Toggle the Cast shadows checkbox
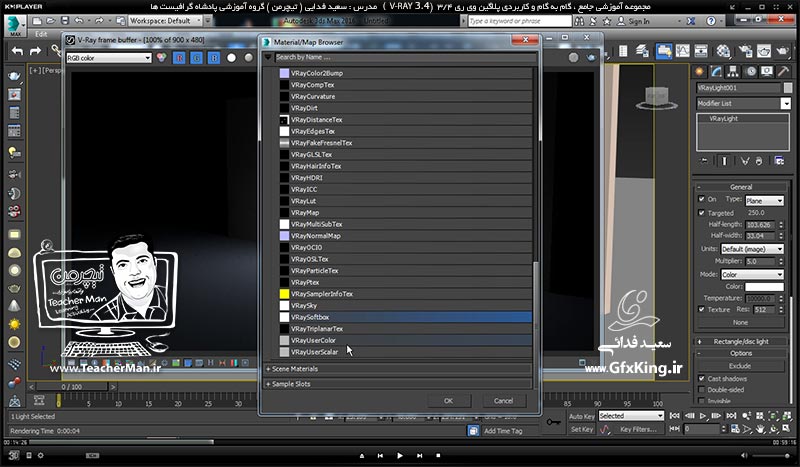 (x=702, y=379)
